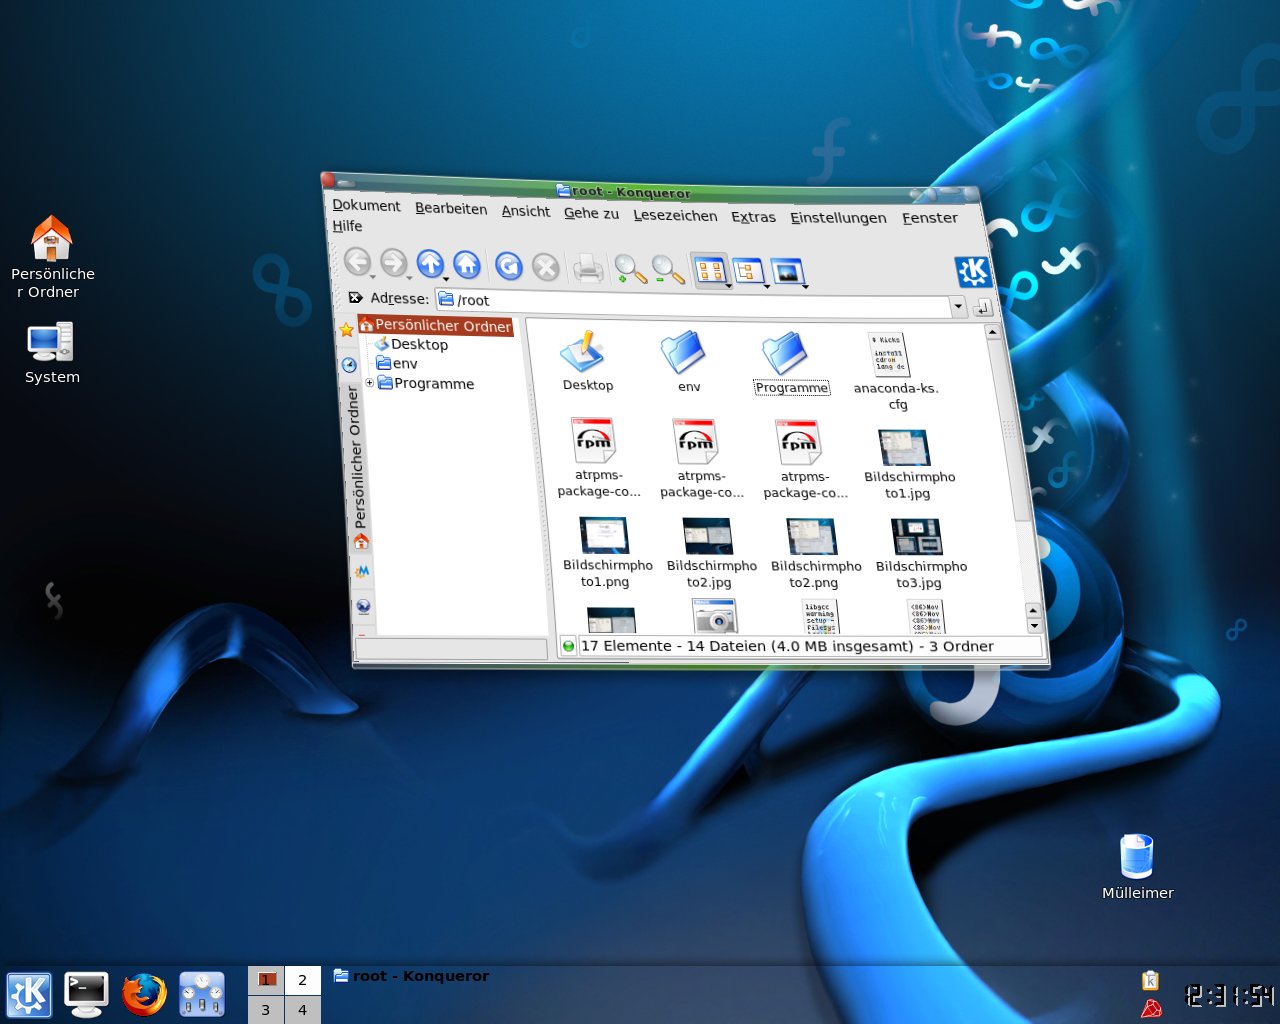Expand the Programme tree node
Image resolution: width=1280 pixels, height=1024 pixels.
(x=369, y=382)
